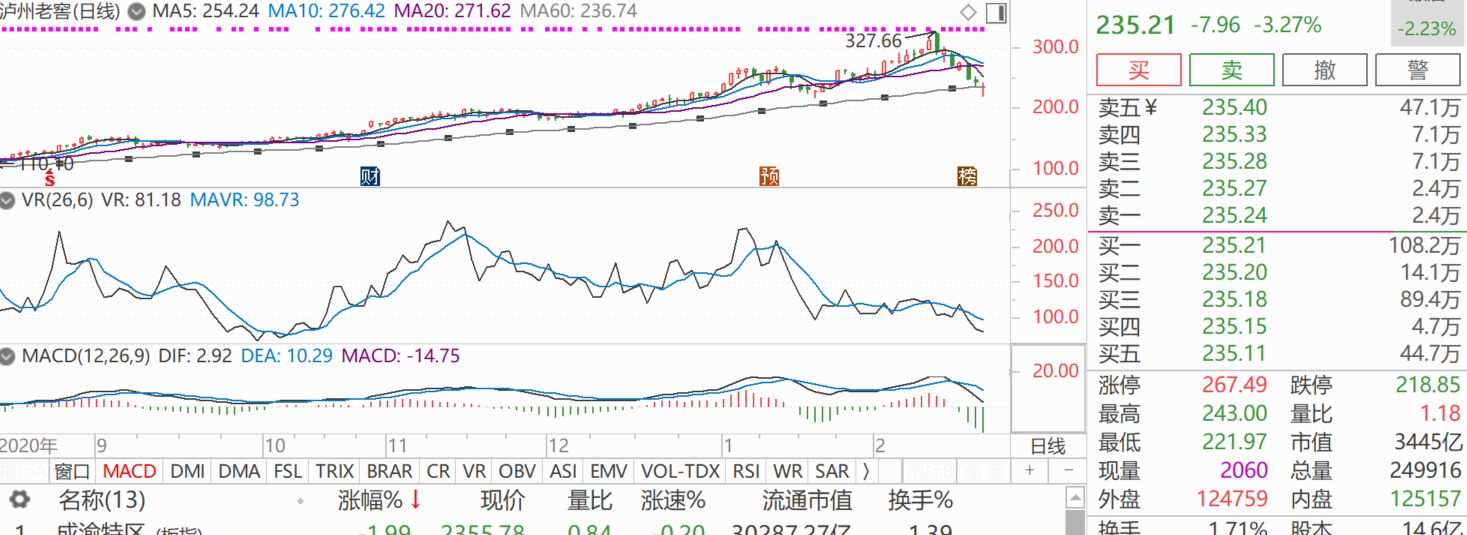Switch to the VR indicator tab

coord(475,470)
